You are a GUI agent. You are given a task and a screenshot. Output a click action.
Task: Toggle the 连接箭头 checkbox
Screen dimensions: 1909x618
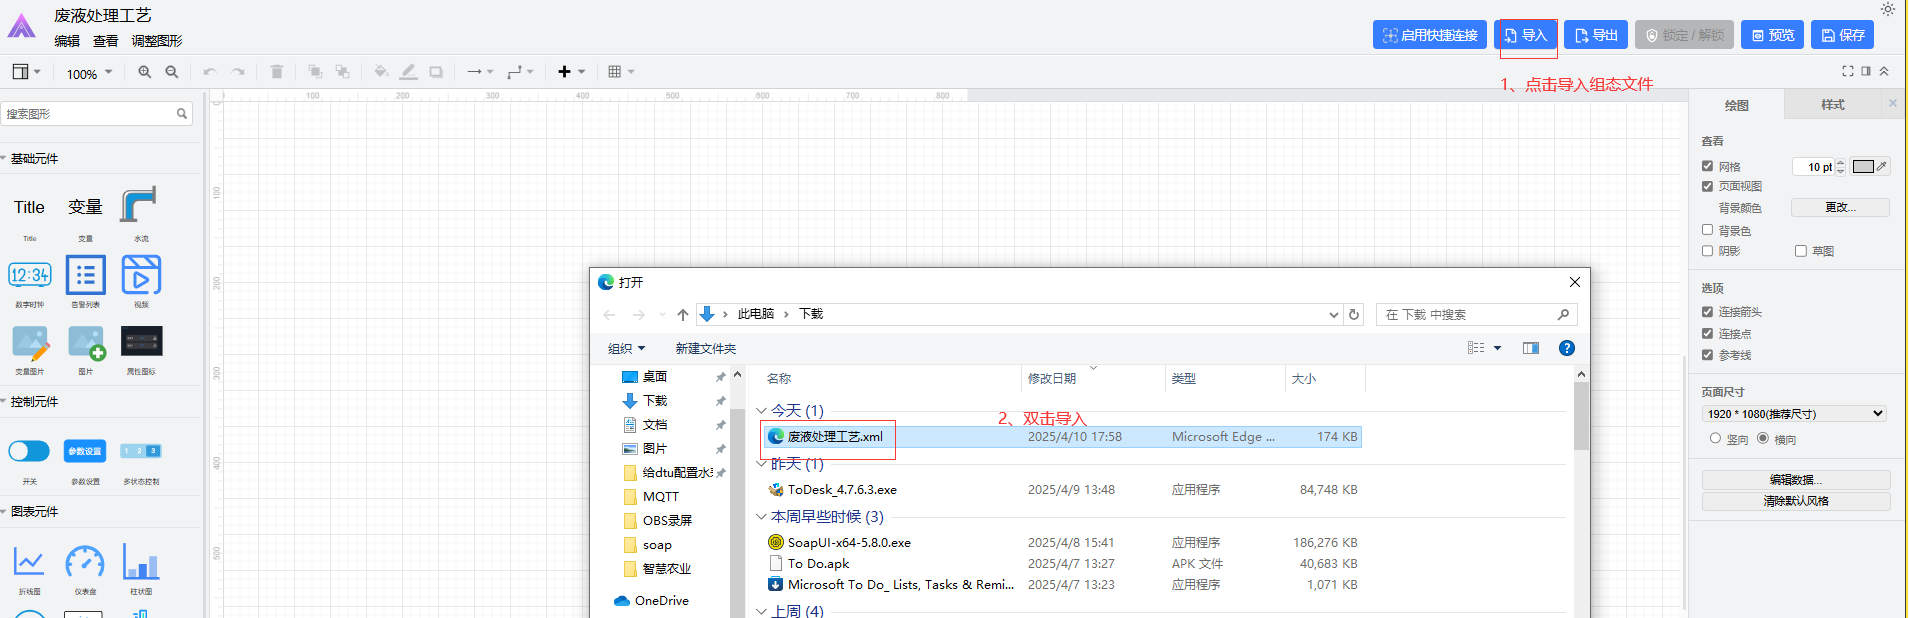pos(1708,312)
